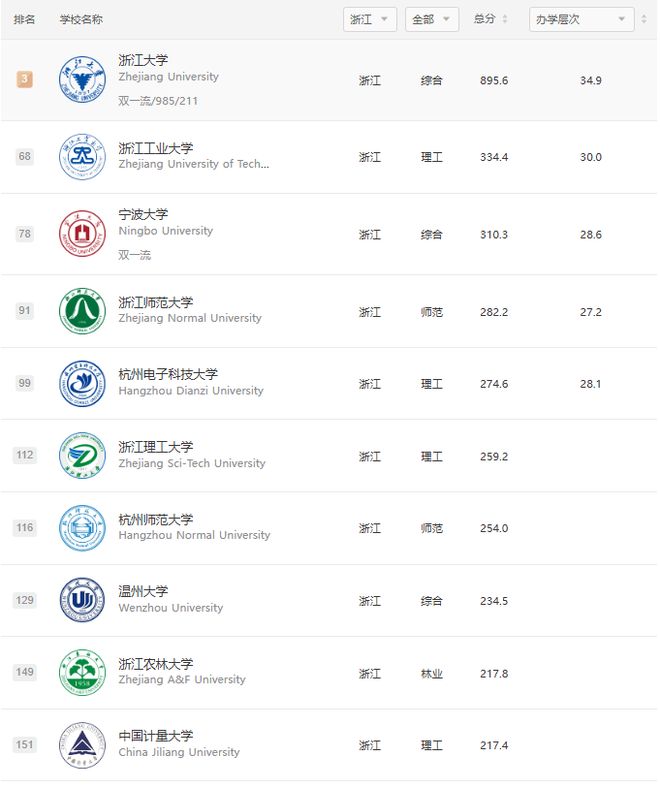Click the Ningbo University red emblem
The width and height of the screenshot is (660, 788).
coord(82,234)
